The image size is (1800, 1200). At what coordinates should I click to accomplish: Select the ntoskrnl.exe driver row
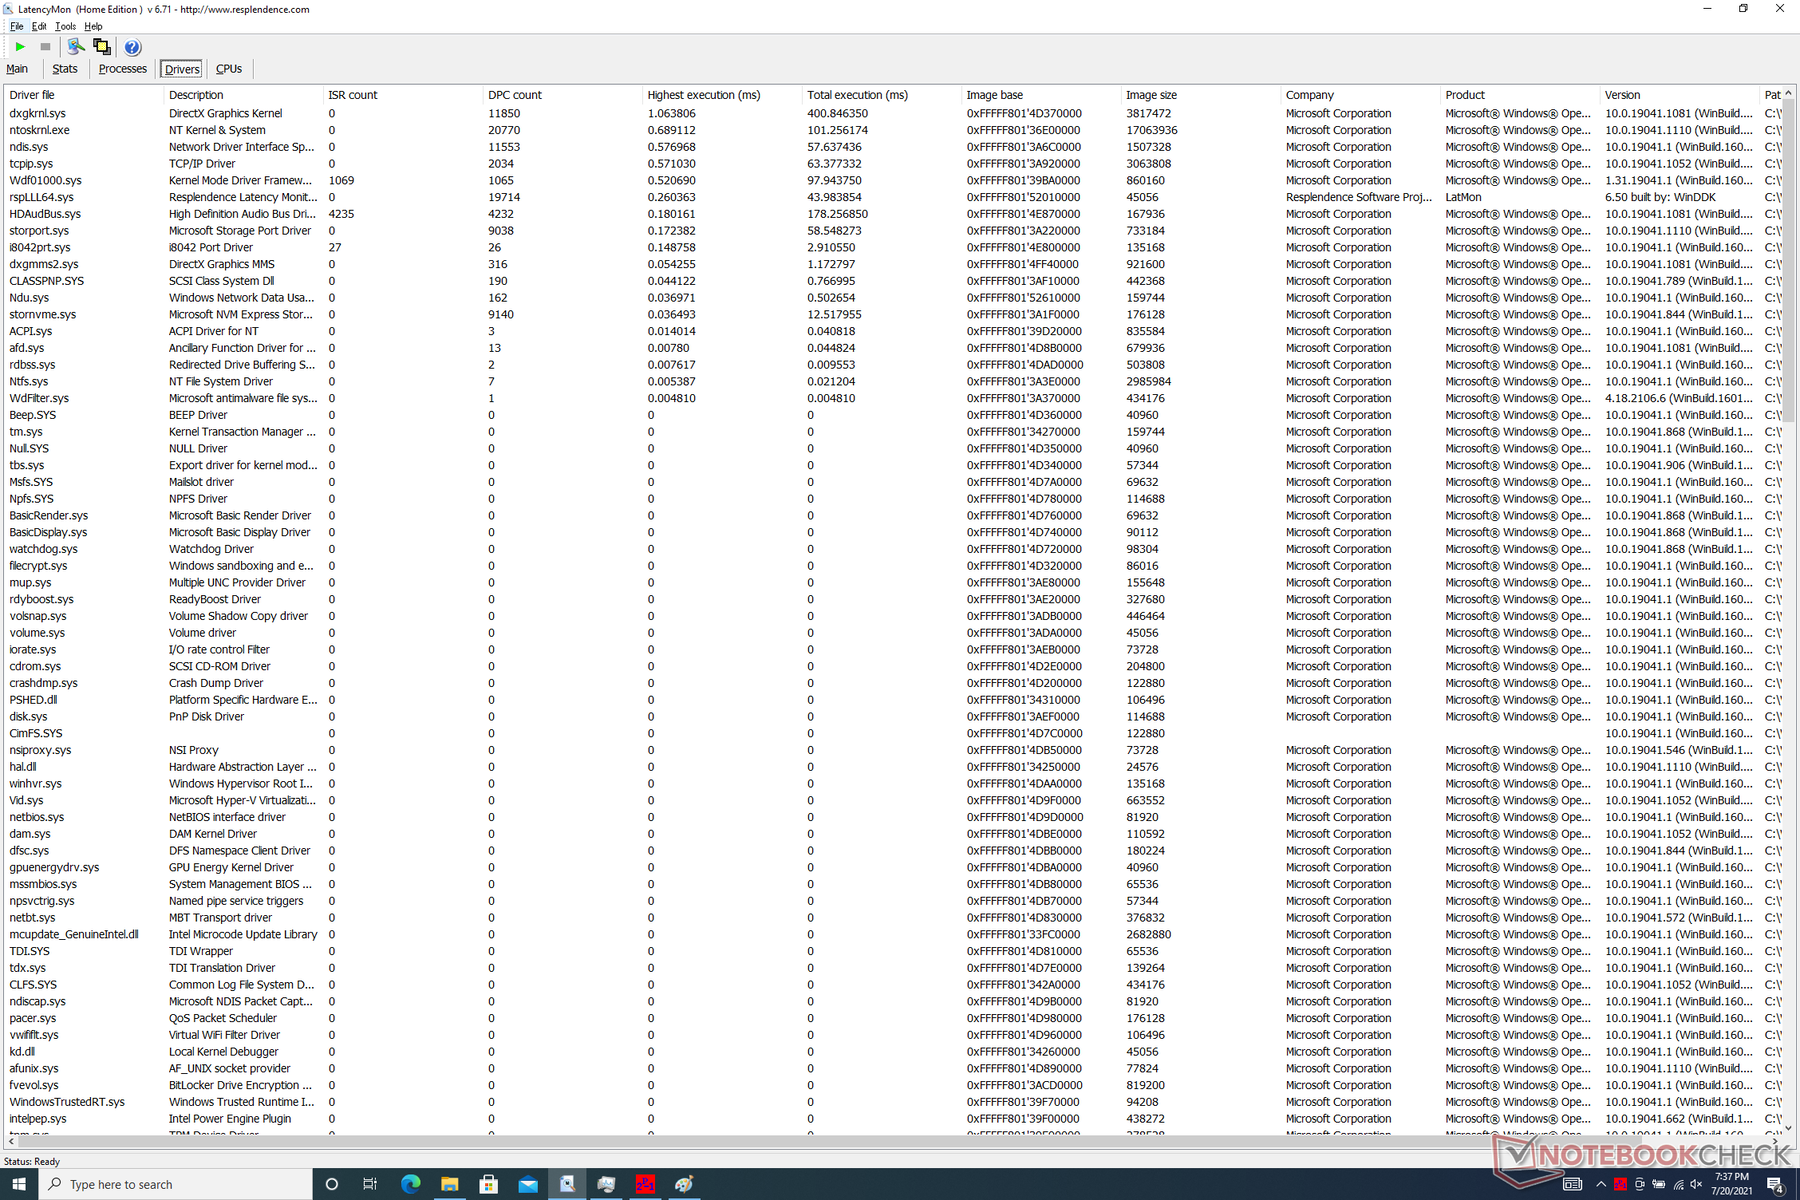point(892,130)
